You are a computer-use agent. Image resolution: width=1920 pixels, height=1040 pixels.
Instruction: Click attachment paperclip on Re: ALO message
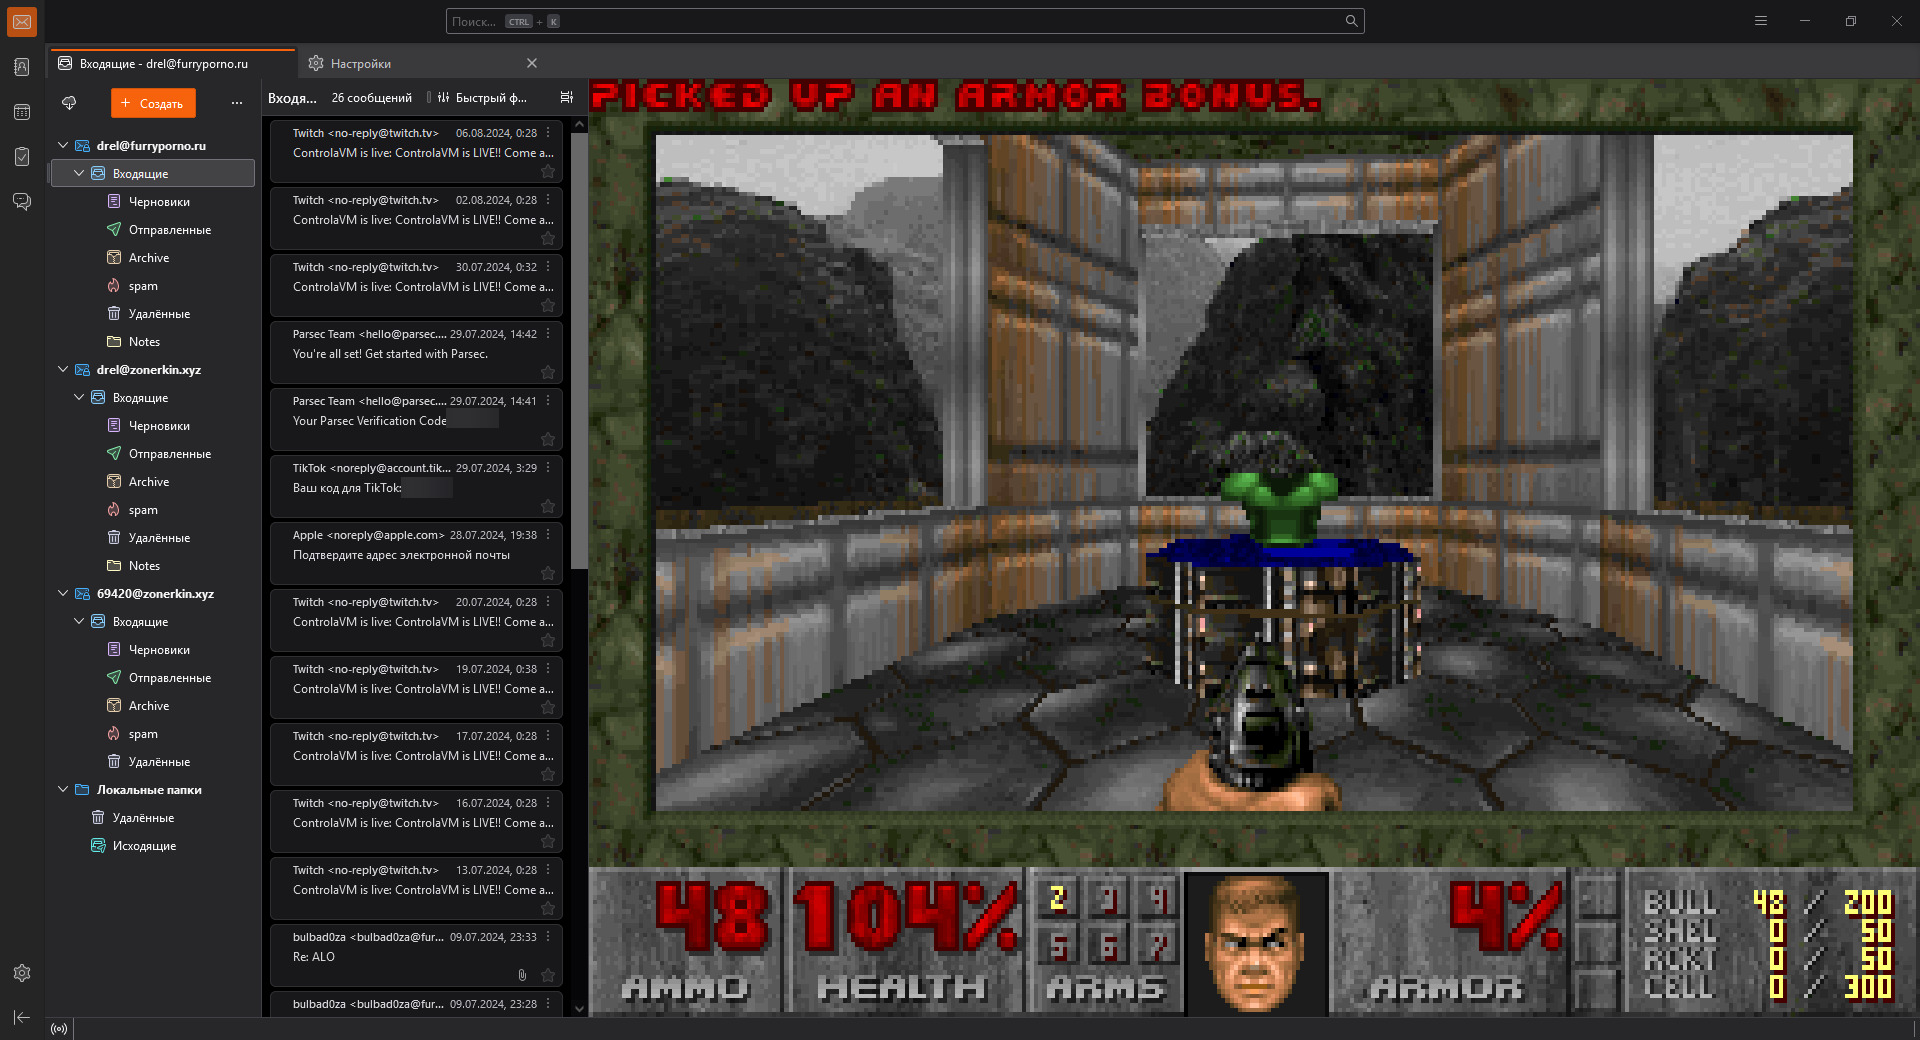tap(522, 975)
